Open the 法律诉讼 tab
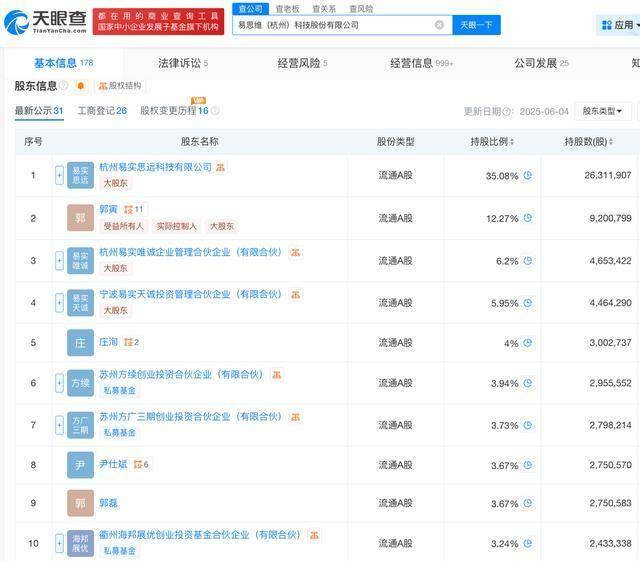Image resolution: width=640 pixels, height=561 pixels. click(x=182, y=63)
